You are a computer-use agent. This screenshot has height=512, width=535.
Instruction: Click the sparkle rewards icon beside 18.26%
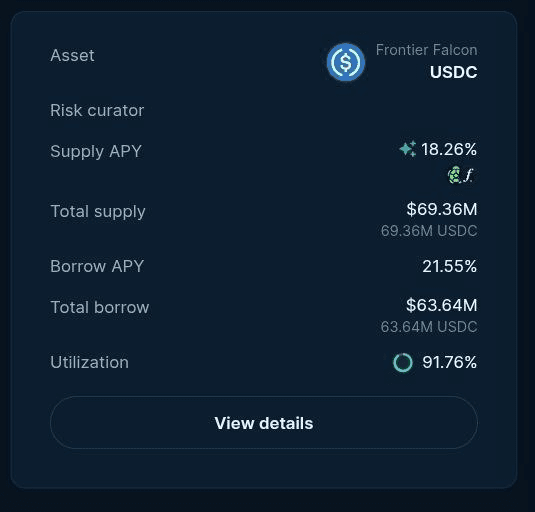pos(408,149)
